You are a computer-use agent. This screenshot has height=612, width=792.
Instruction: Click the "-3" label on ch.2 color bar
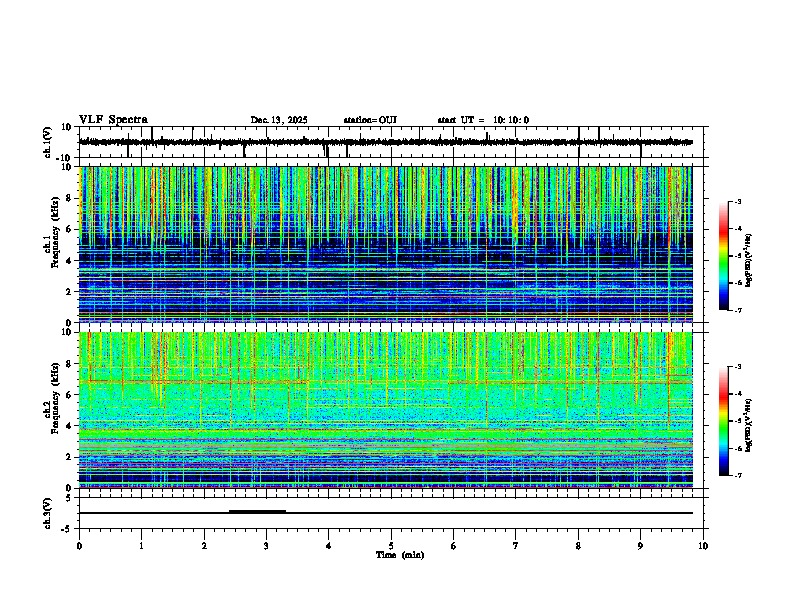tap(738, 367)
